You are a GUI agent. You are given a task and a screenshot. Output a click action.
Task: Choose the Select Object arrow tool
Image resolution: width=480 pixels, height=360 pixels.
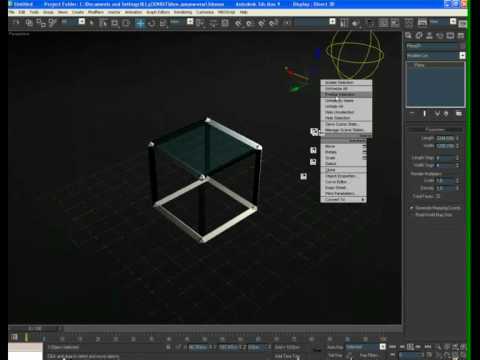[92, 23]
